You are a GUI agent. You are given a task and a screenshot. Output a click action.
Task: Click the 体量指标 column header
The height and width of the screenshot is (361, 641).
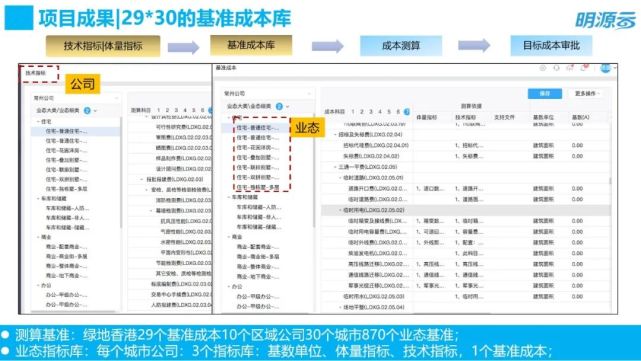(426, 118)
